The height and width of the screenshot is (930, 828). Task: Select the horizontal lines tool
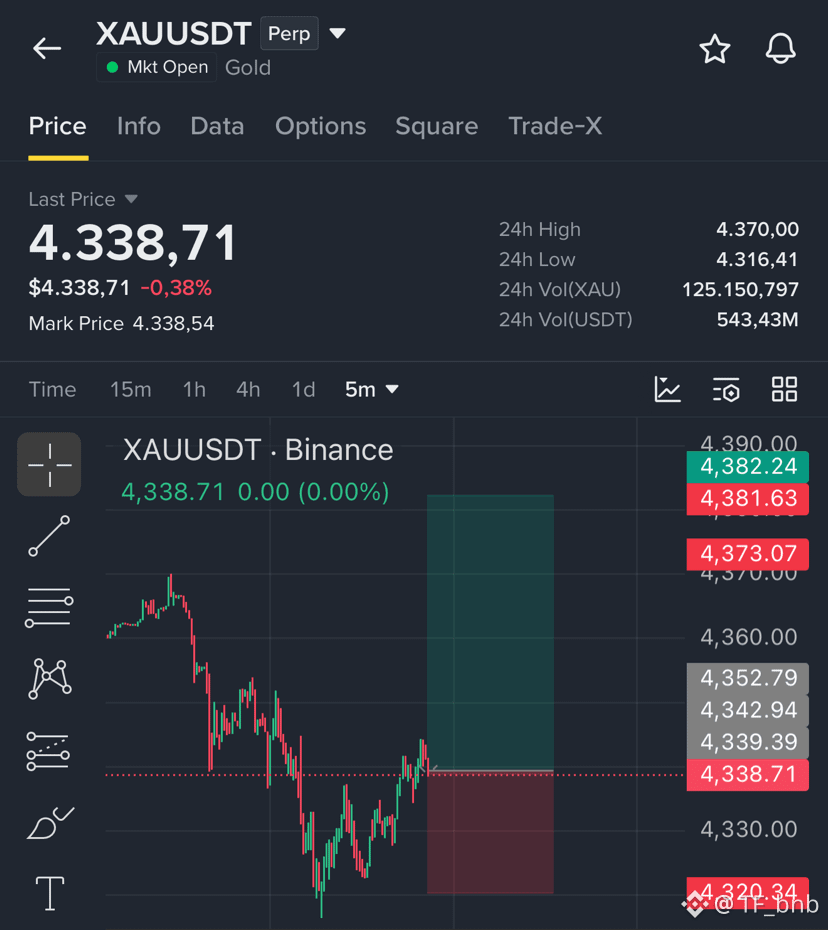tap(49, 607)
